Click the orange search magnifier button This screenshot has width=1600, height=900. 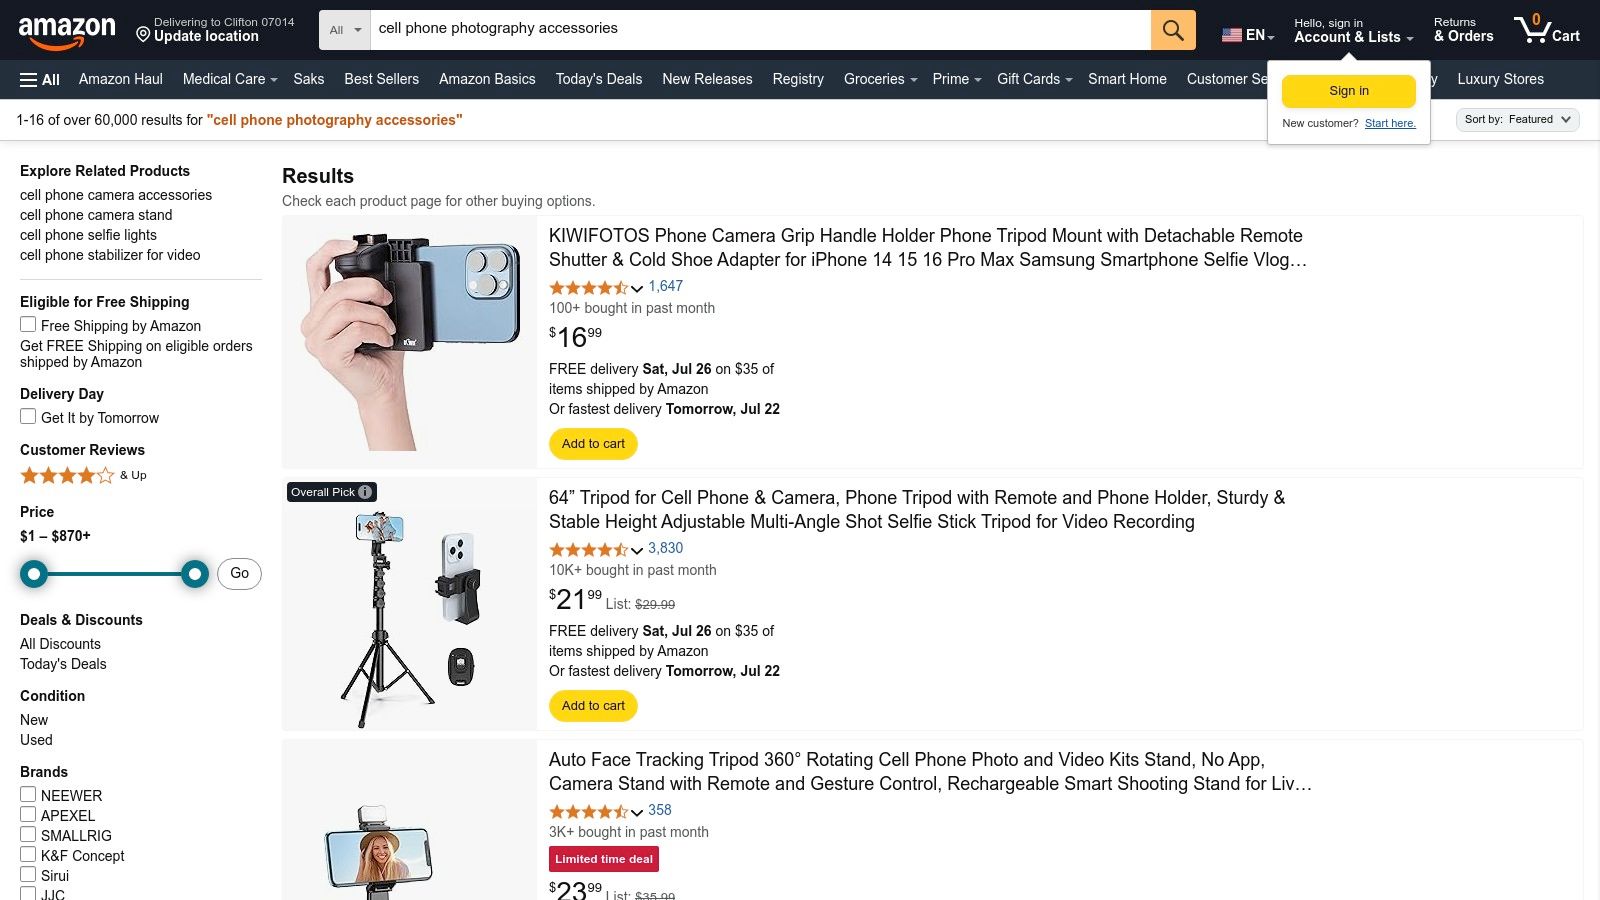1173,30
